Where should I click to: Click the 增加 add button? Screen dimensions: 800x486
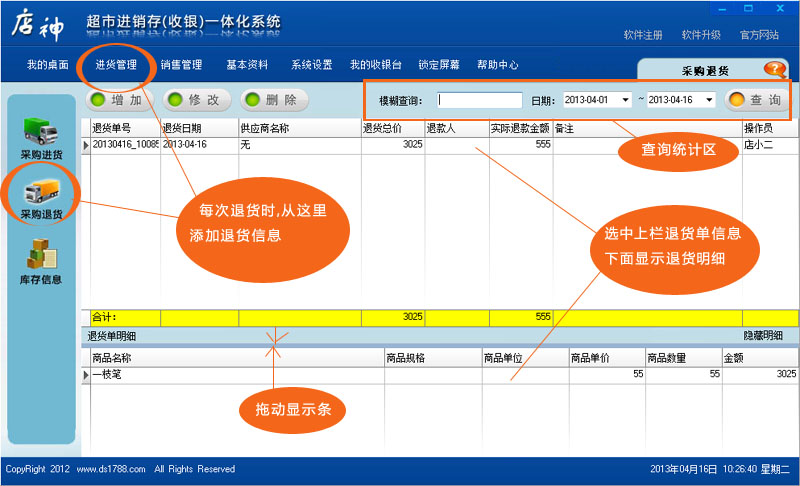click(x=119, y=100)
